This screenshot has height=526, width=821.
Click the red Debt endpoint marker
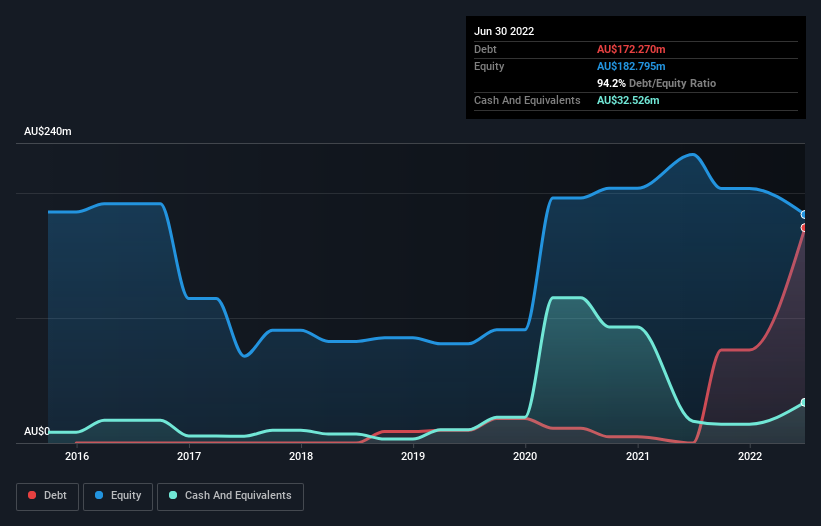tap(804, 228)
